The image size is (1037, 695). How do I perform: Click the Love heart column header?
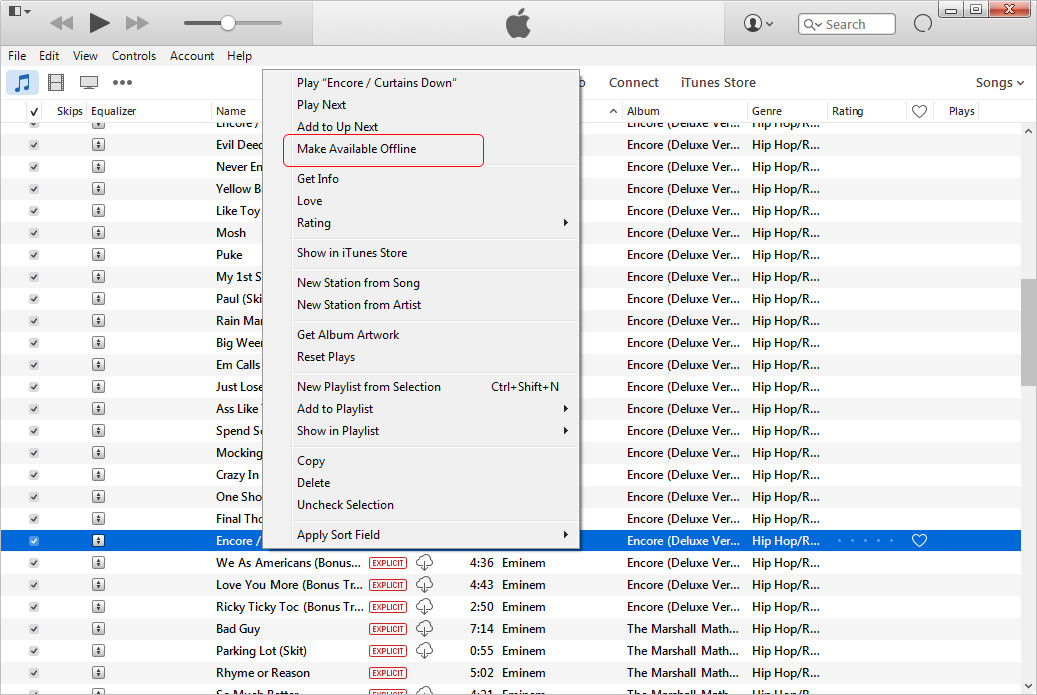coord(919,111)
